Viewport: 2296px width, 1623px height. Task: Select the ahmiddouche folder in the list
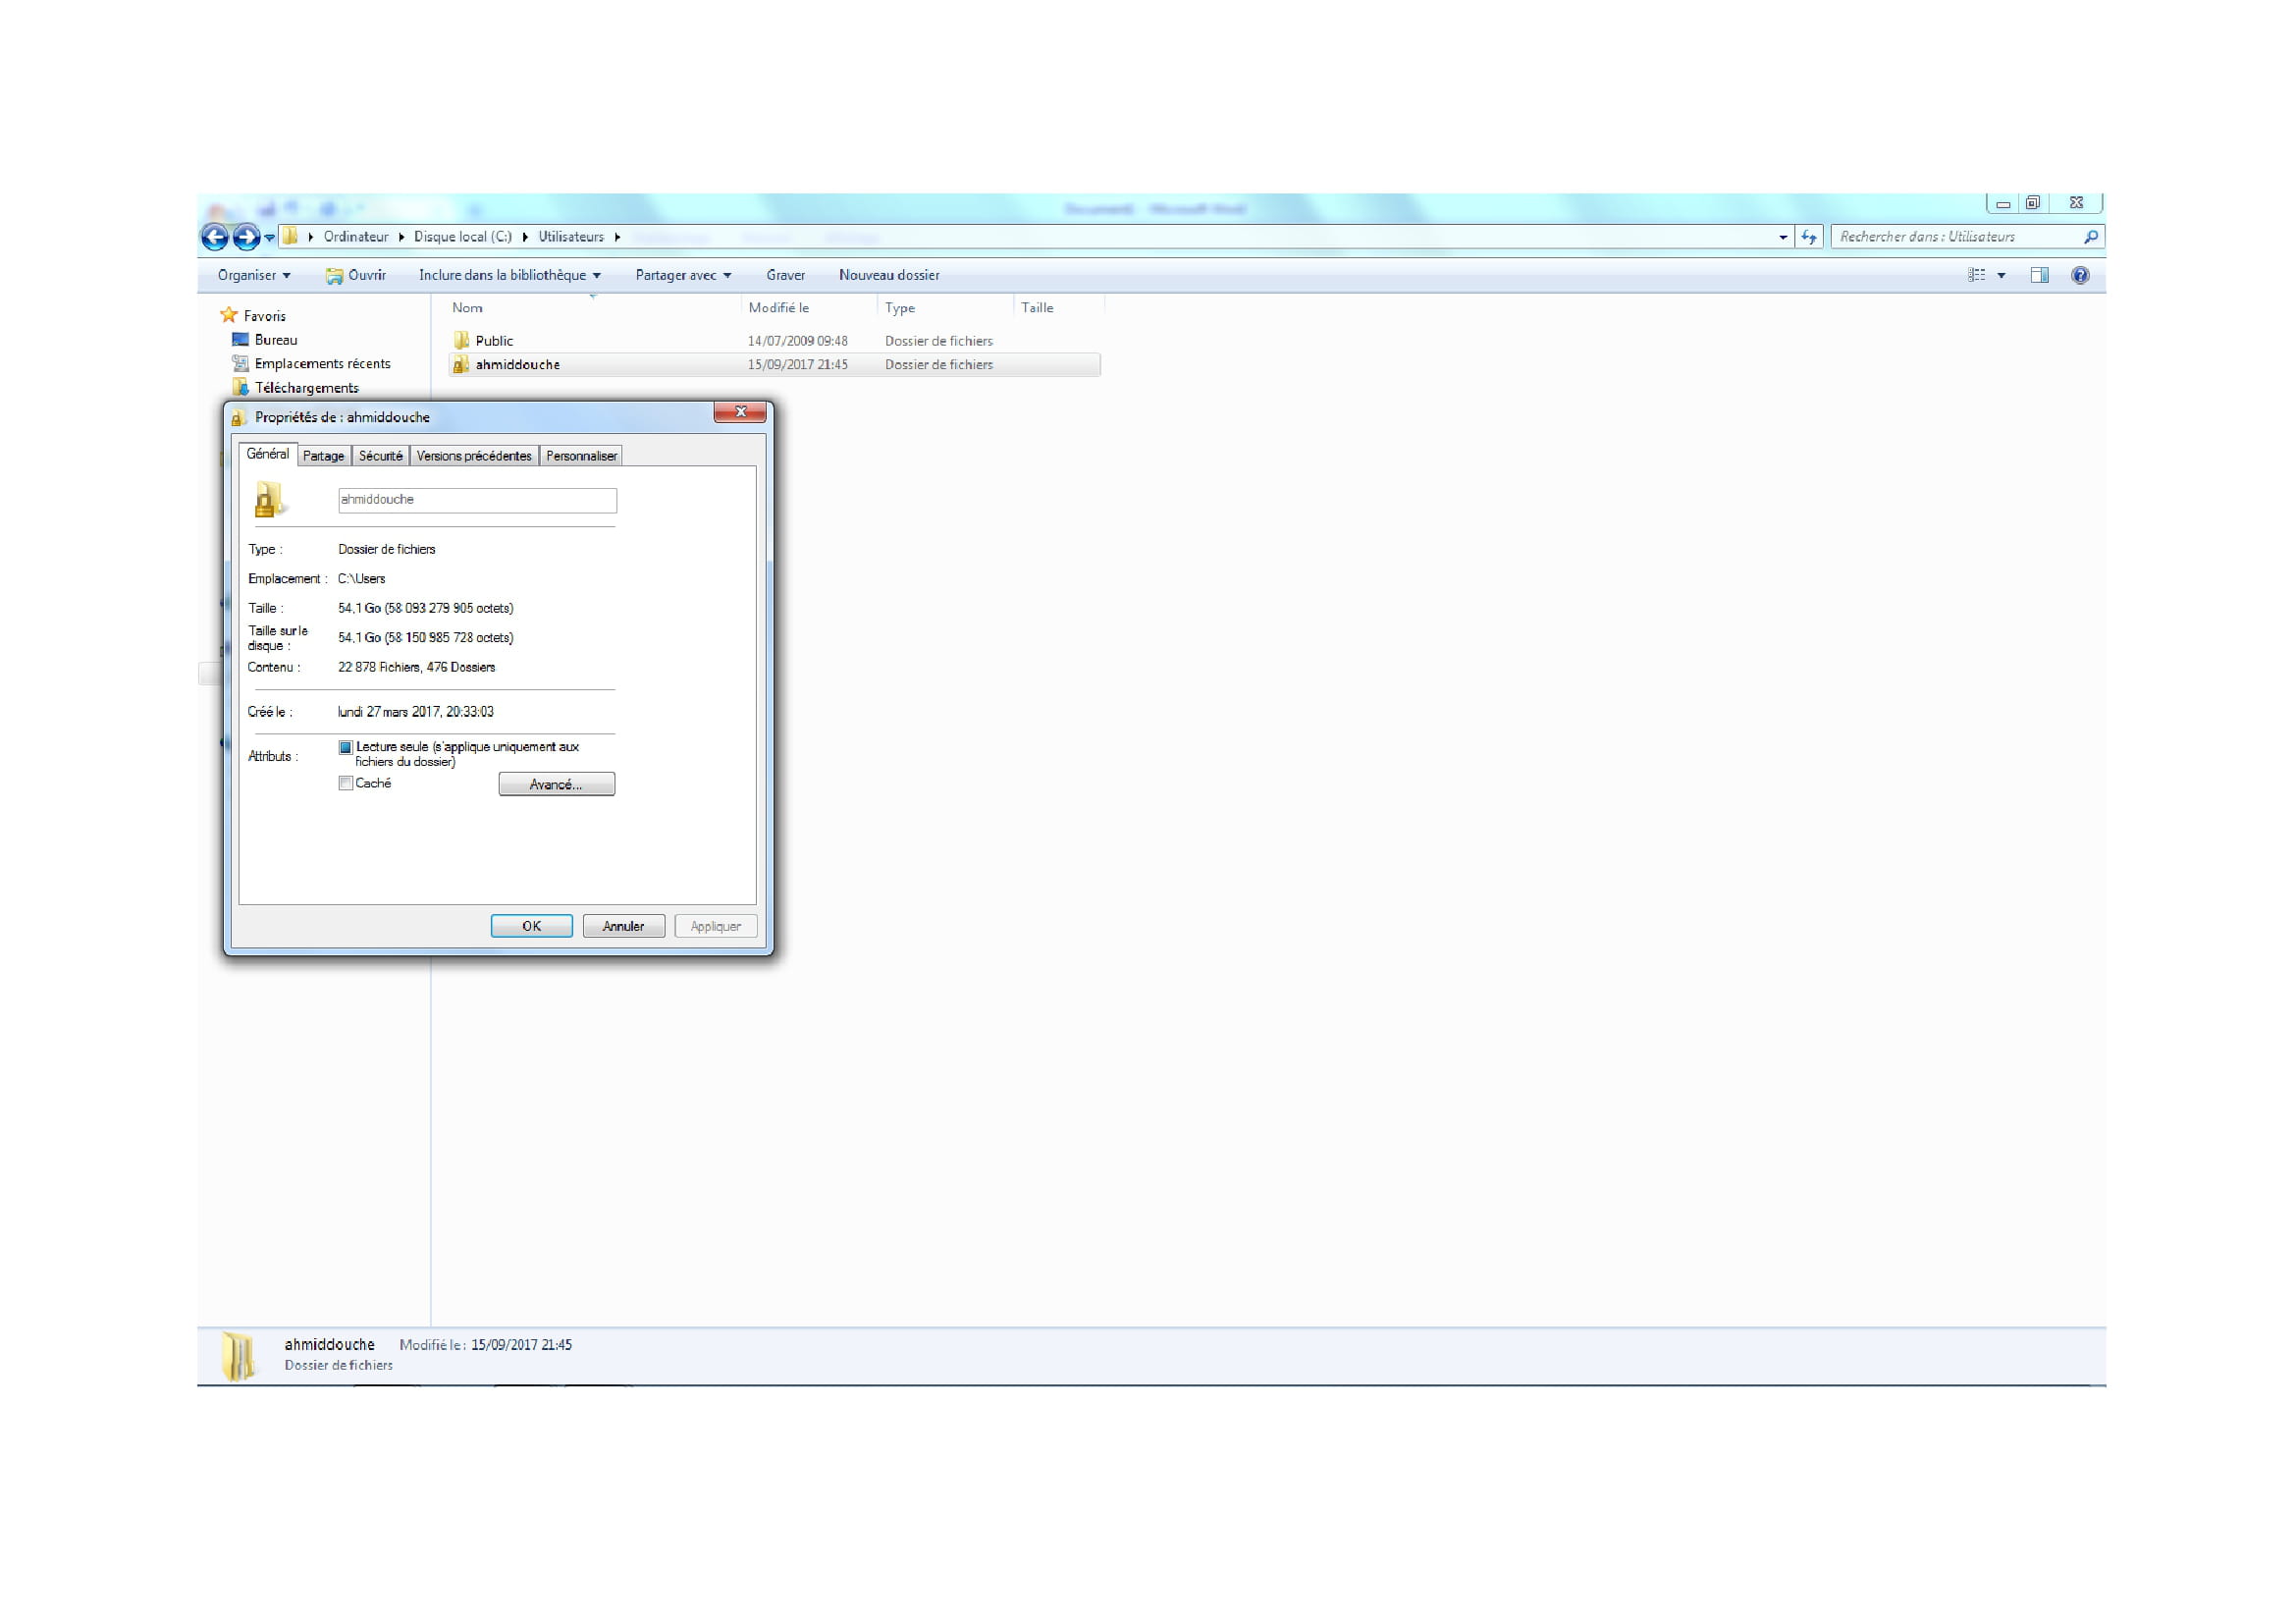775,365
